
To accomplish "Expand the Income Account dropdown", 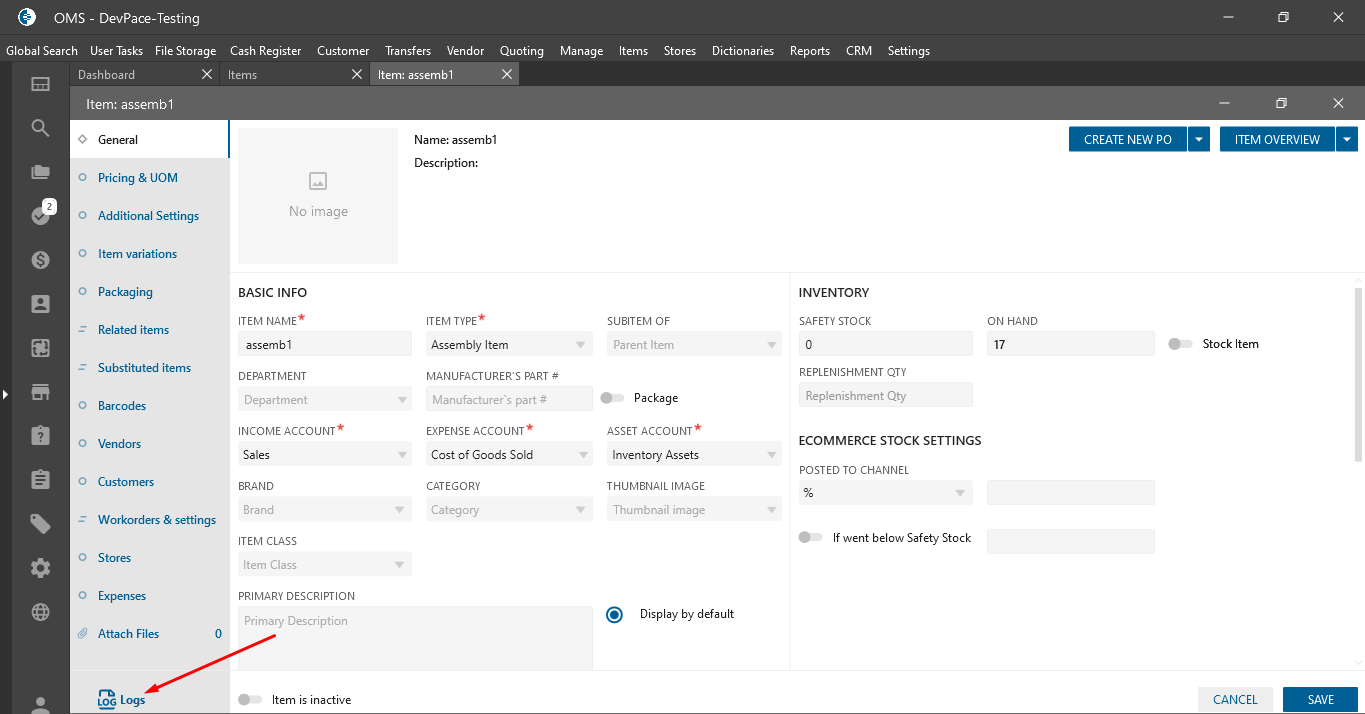I will pos(325,455).
